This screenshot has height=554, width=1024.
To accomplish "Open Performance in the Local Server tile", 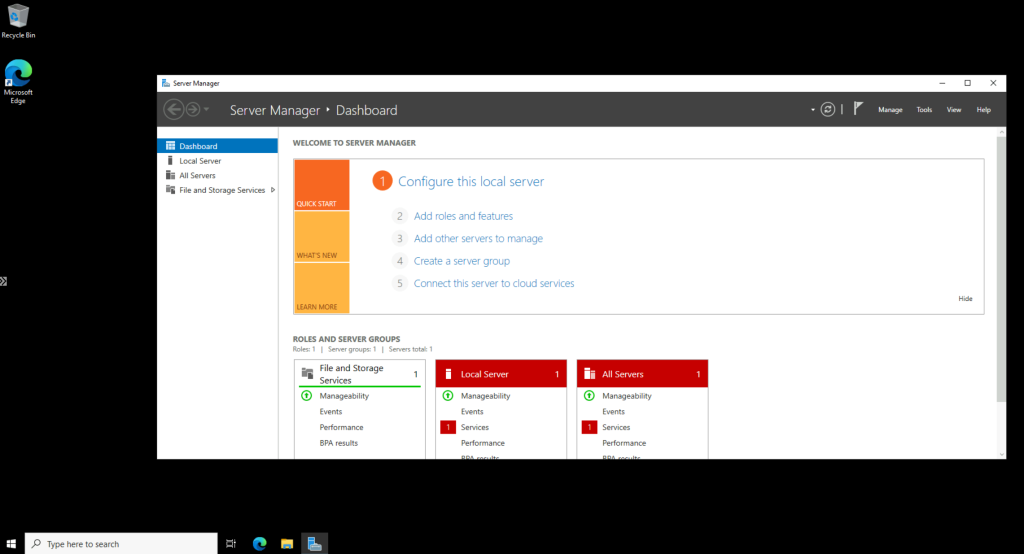I will coord(483,443).
